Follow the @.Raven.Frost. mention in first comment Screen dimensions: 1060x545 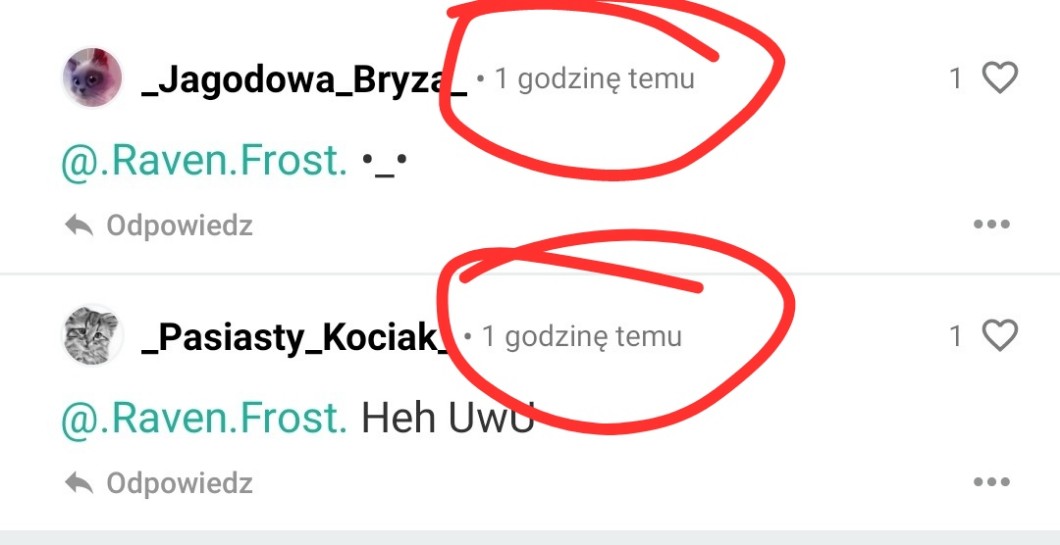204,161
